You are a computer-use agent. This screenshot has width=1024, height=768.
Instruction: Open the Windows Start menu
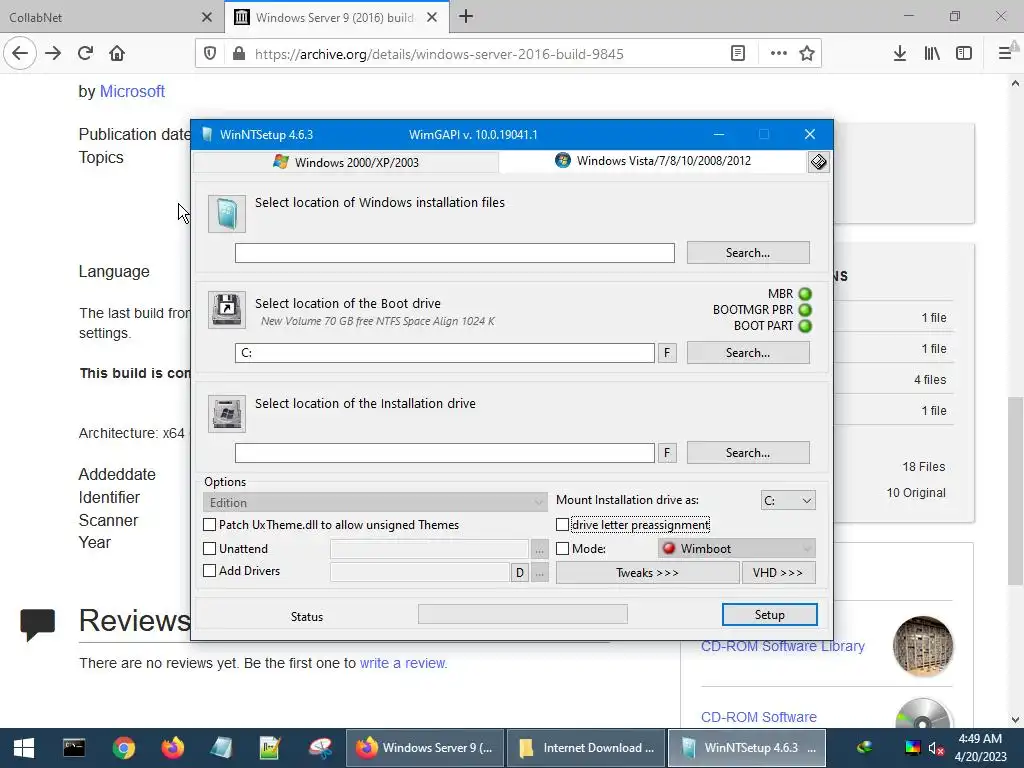tap(24, 748)
